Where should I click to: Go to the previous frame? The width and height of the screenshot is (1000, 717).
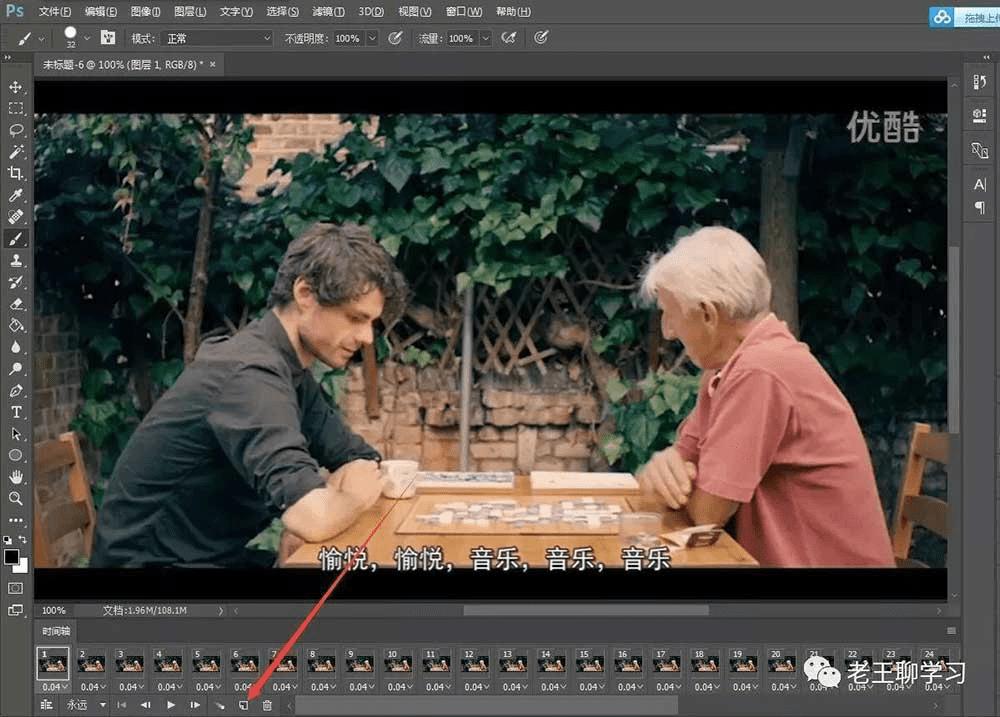point(146,705)
